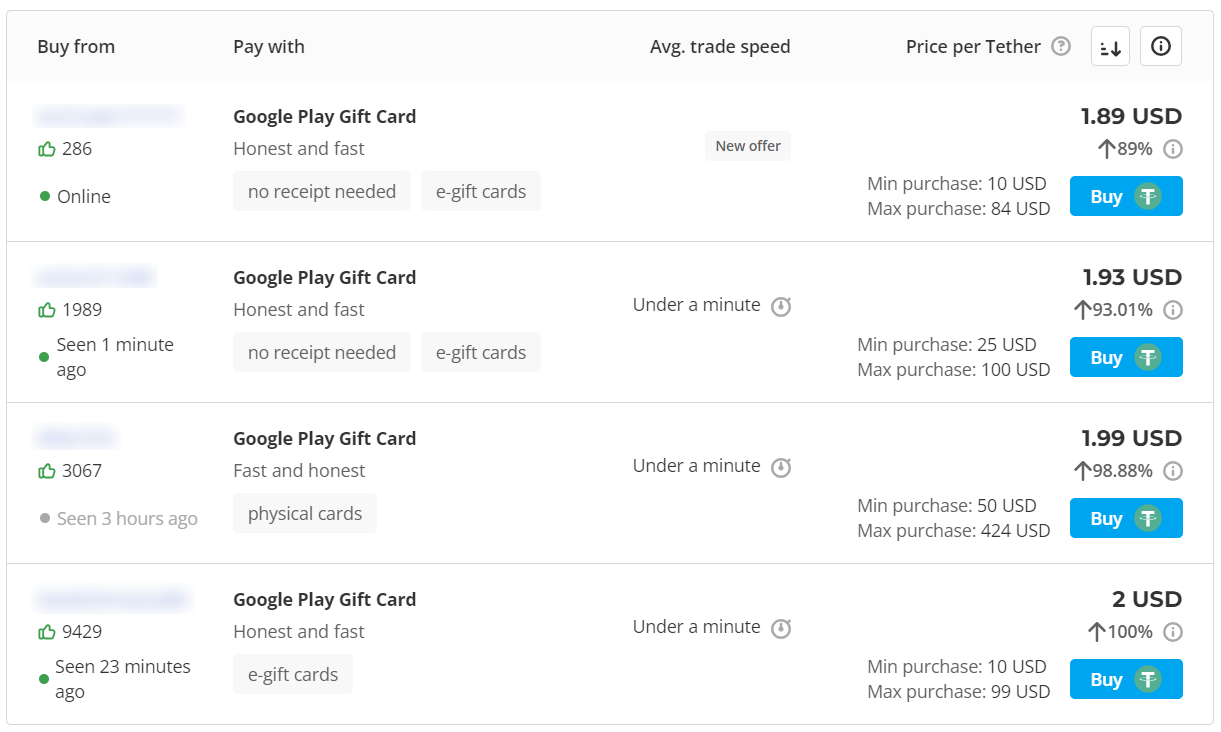Click the info icon beside the 89% markup
The width and height of the screenshot is (1221, 732).
click(x=1173, y=148)
